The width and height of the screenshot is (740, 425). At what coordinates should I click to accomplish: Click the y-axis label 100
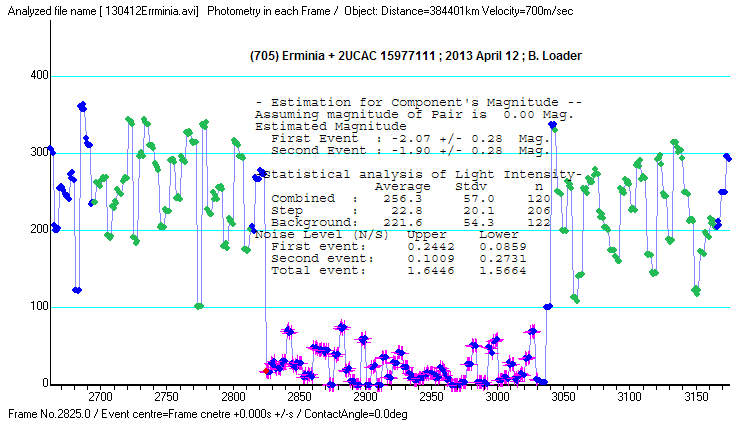(x=39, y=306)
